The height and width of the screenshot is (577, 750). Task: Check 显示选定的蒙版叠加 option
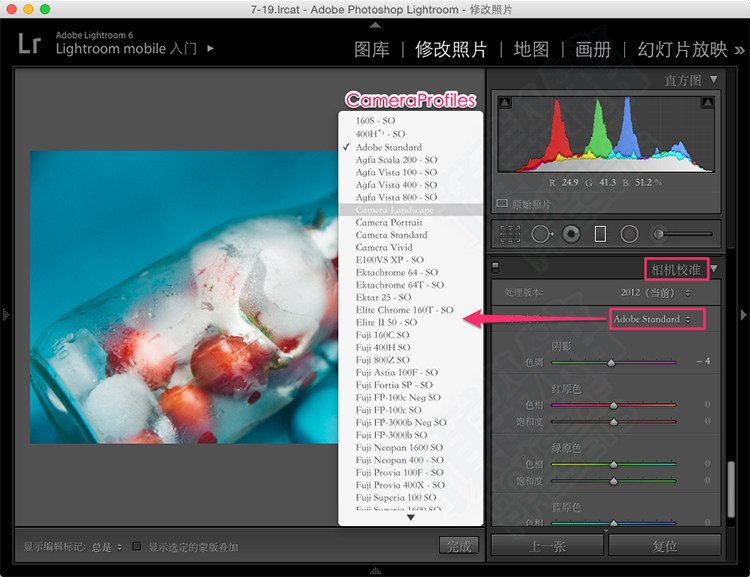[x=137, y=546]
